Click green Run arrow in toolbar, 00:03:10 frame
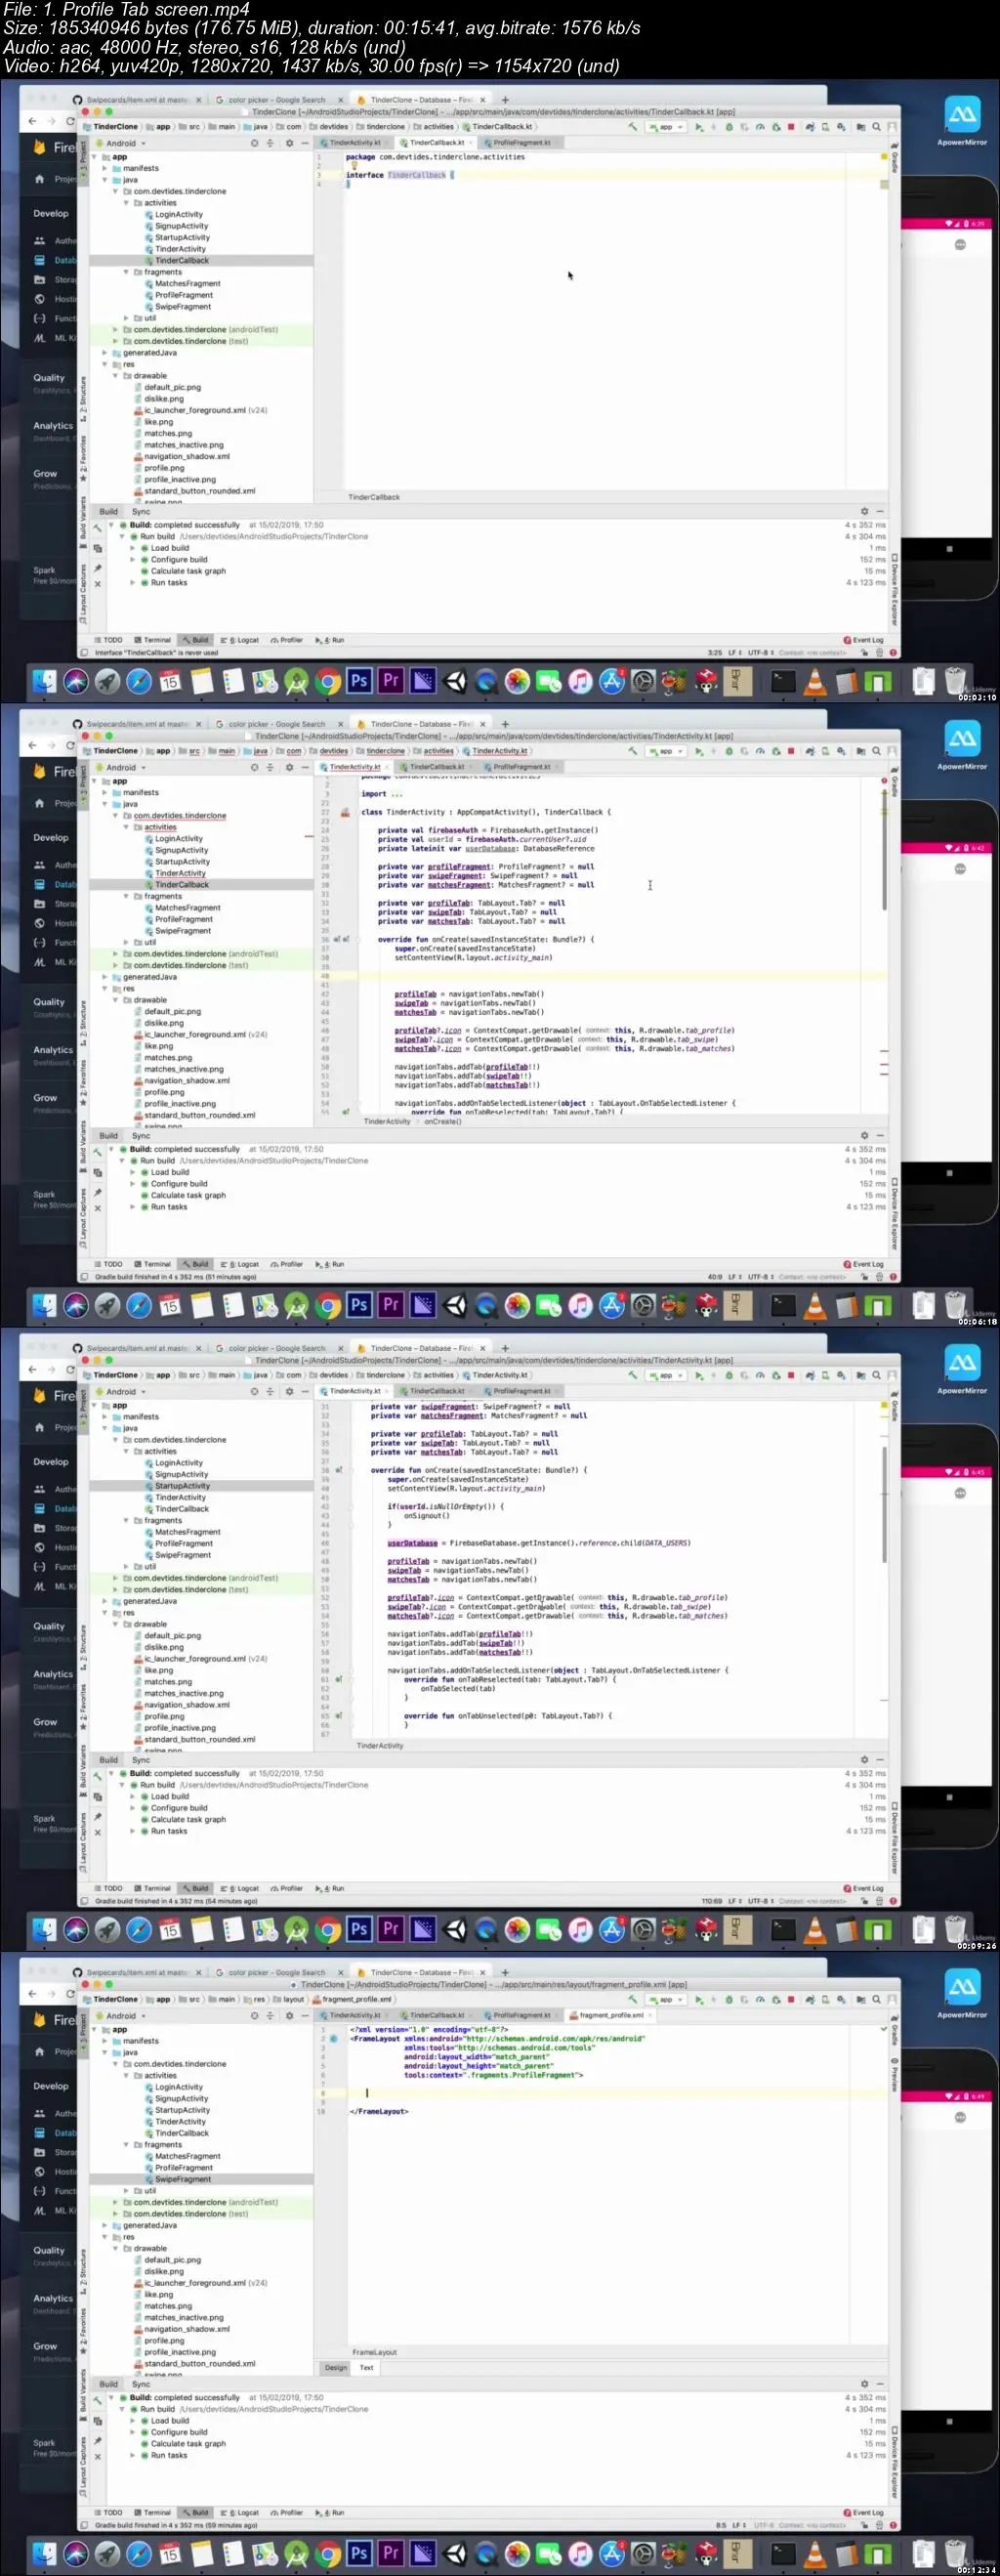The image size is (1000, 2576). click(x=698, y=127)
